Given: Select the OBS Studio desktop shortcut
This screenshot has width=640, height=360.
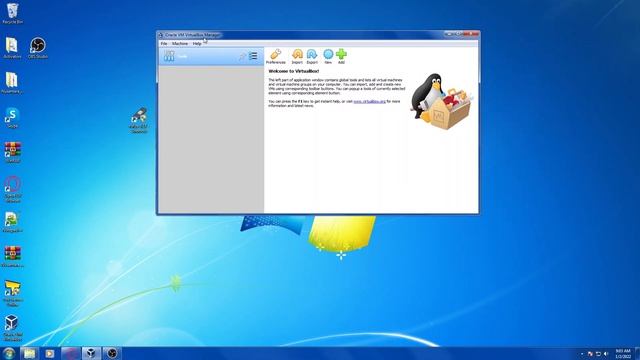Looking at the screenshot, I should point(38,48).
